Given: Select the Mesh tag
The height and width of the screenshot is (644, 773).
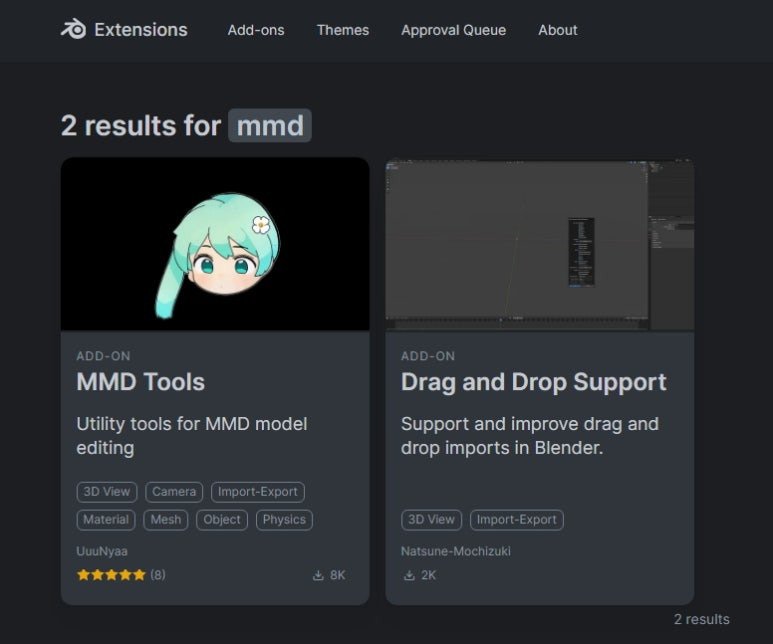Looking at the screenshot, I should 166,520.
